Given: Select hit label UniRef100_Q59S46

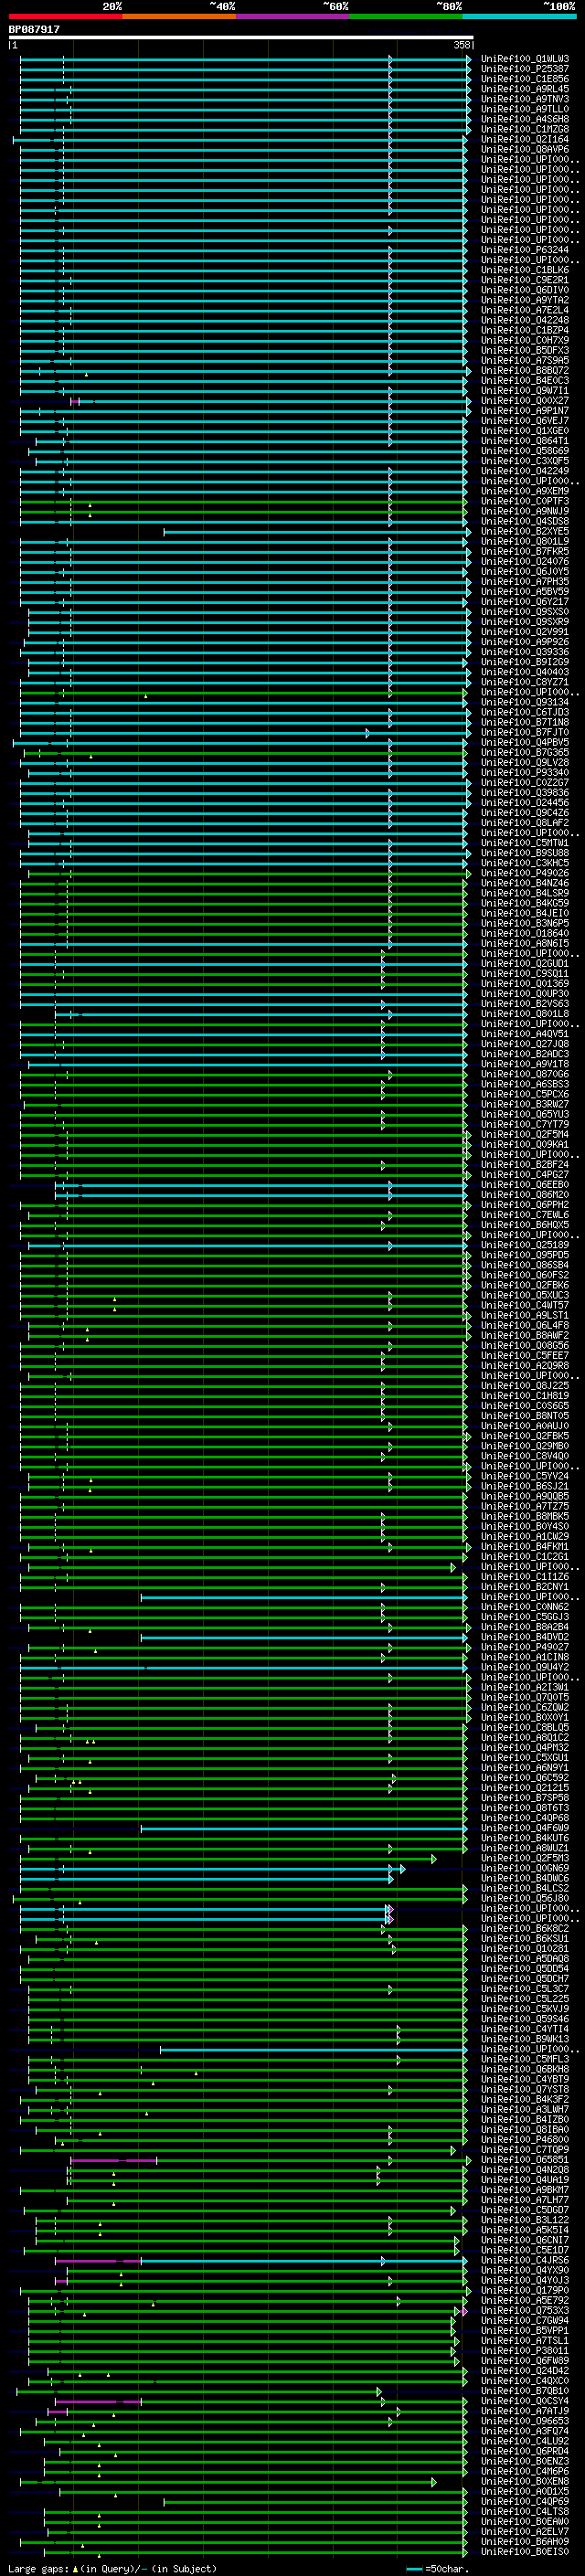Looking at the screenshot, I should tap(525, 2018).
